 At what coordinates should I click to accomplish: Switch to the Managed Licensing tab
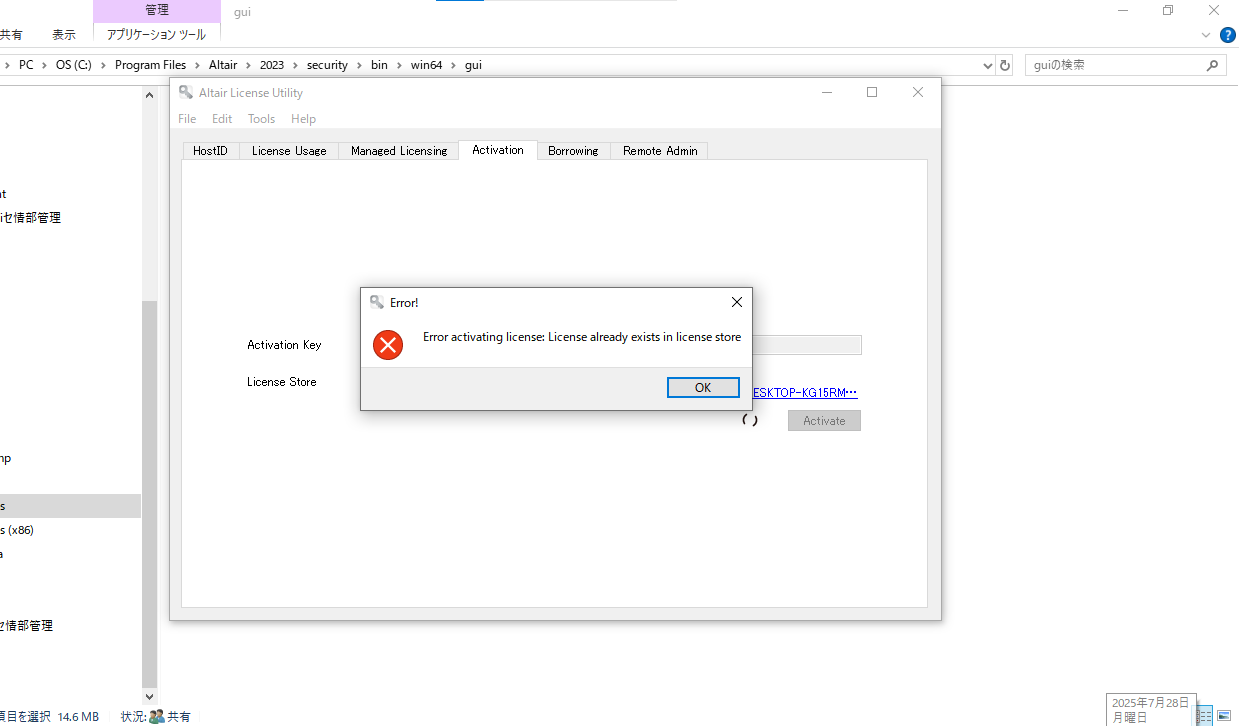(x=399, y=151)
